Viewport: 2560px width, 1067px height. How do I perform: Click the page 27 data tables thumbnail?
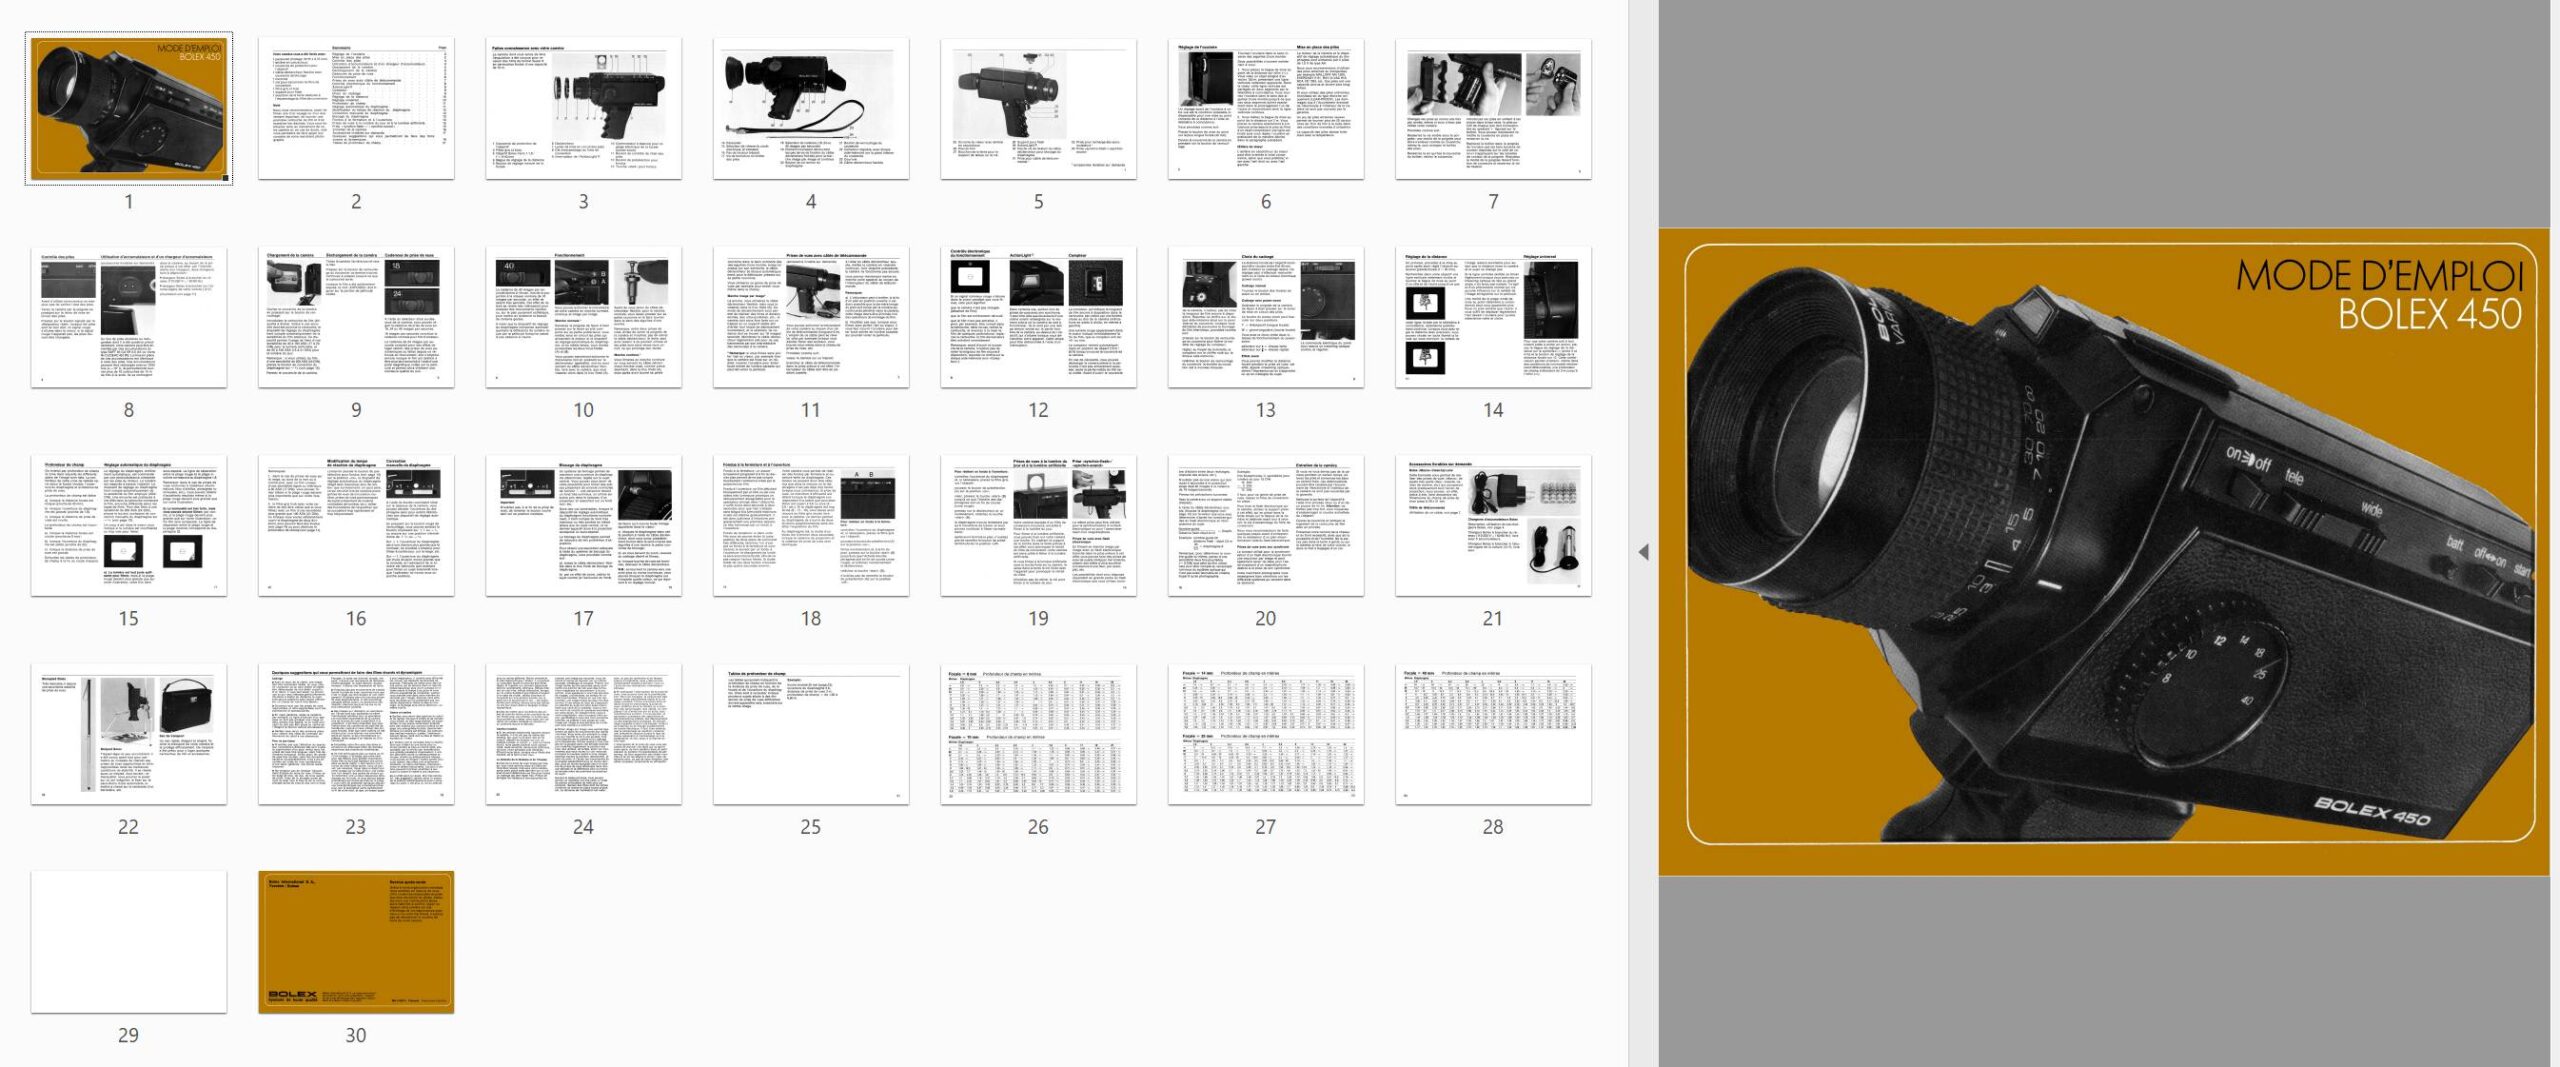(x=1266, y=734)
